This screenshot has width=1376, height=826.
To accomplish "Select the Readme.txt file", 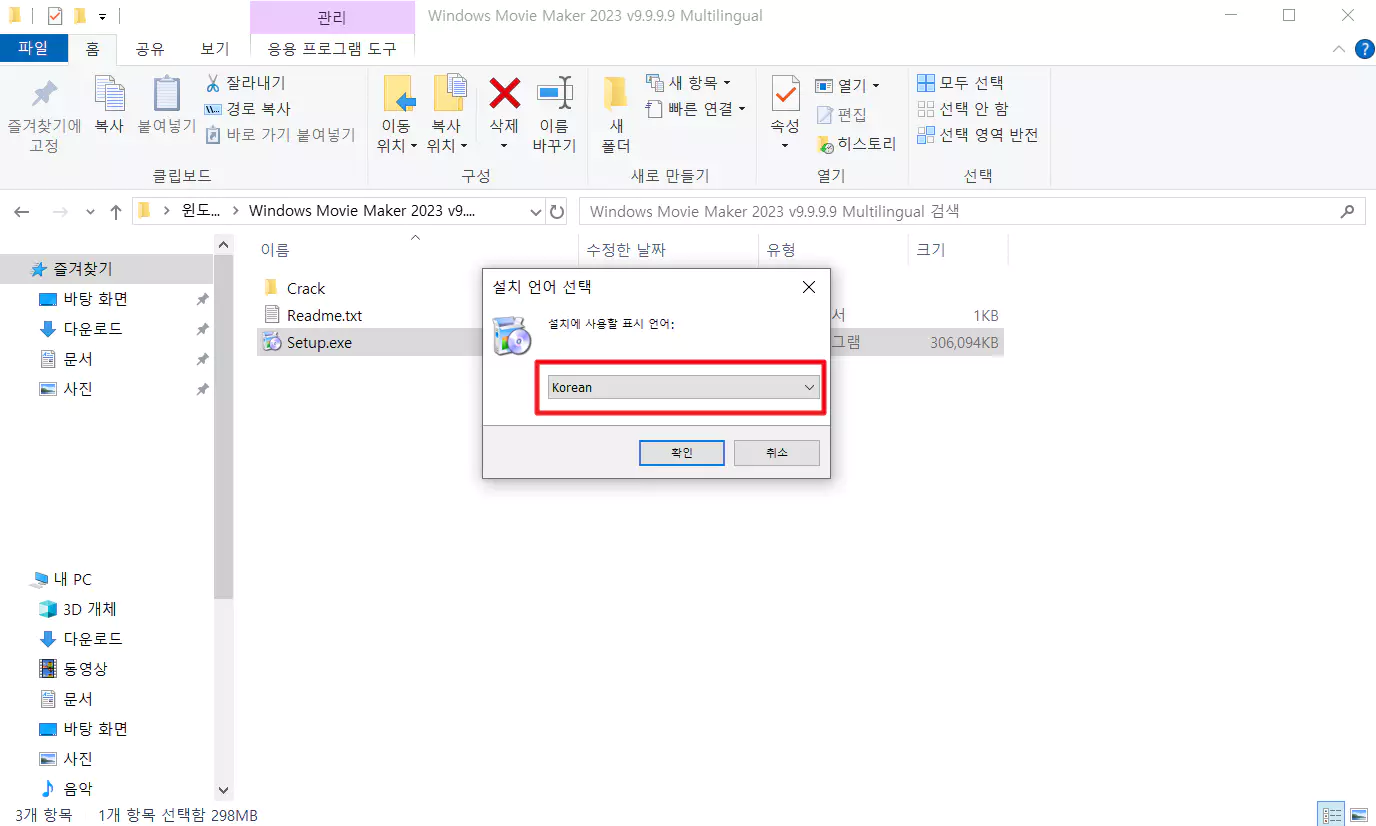I will 324,315.
